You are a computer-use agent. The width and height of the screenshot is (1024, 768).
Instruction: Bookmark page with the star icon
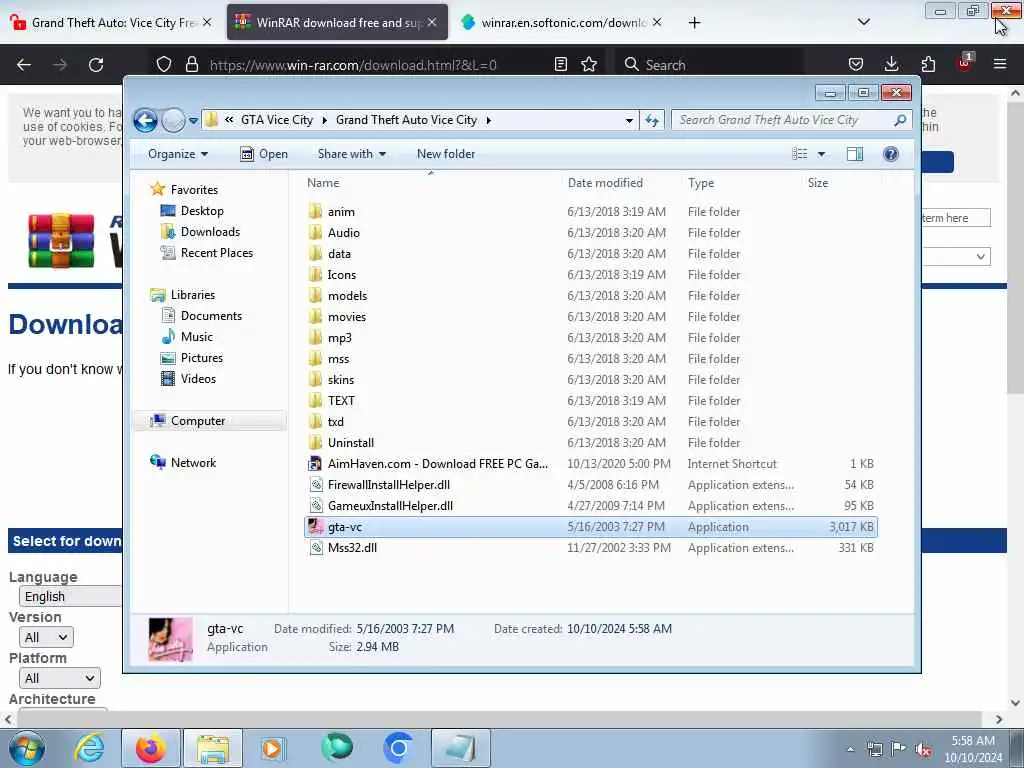[x=589, y=65]
